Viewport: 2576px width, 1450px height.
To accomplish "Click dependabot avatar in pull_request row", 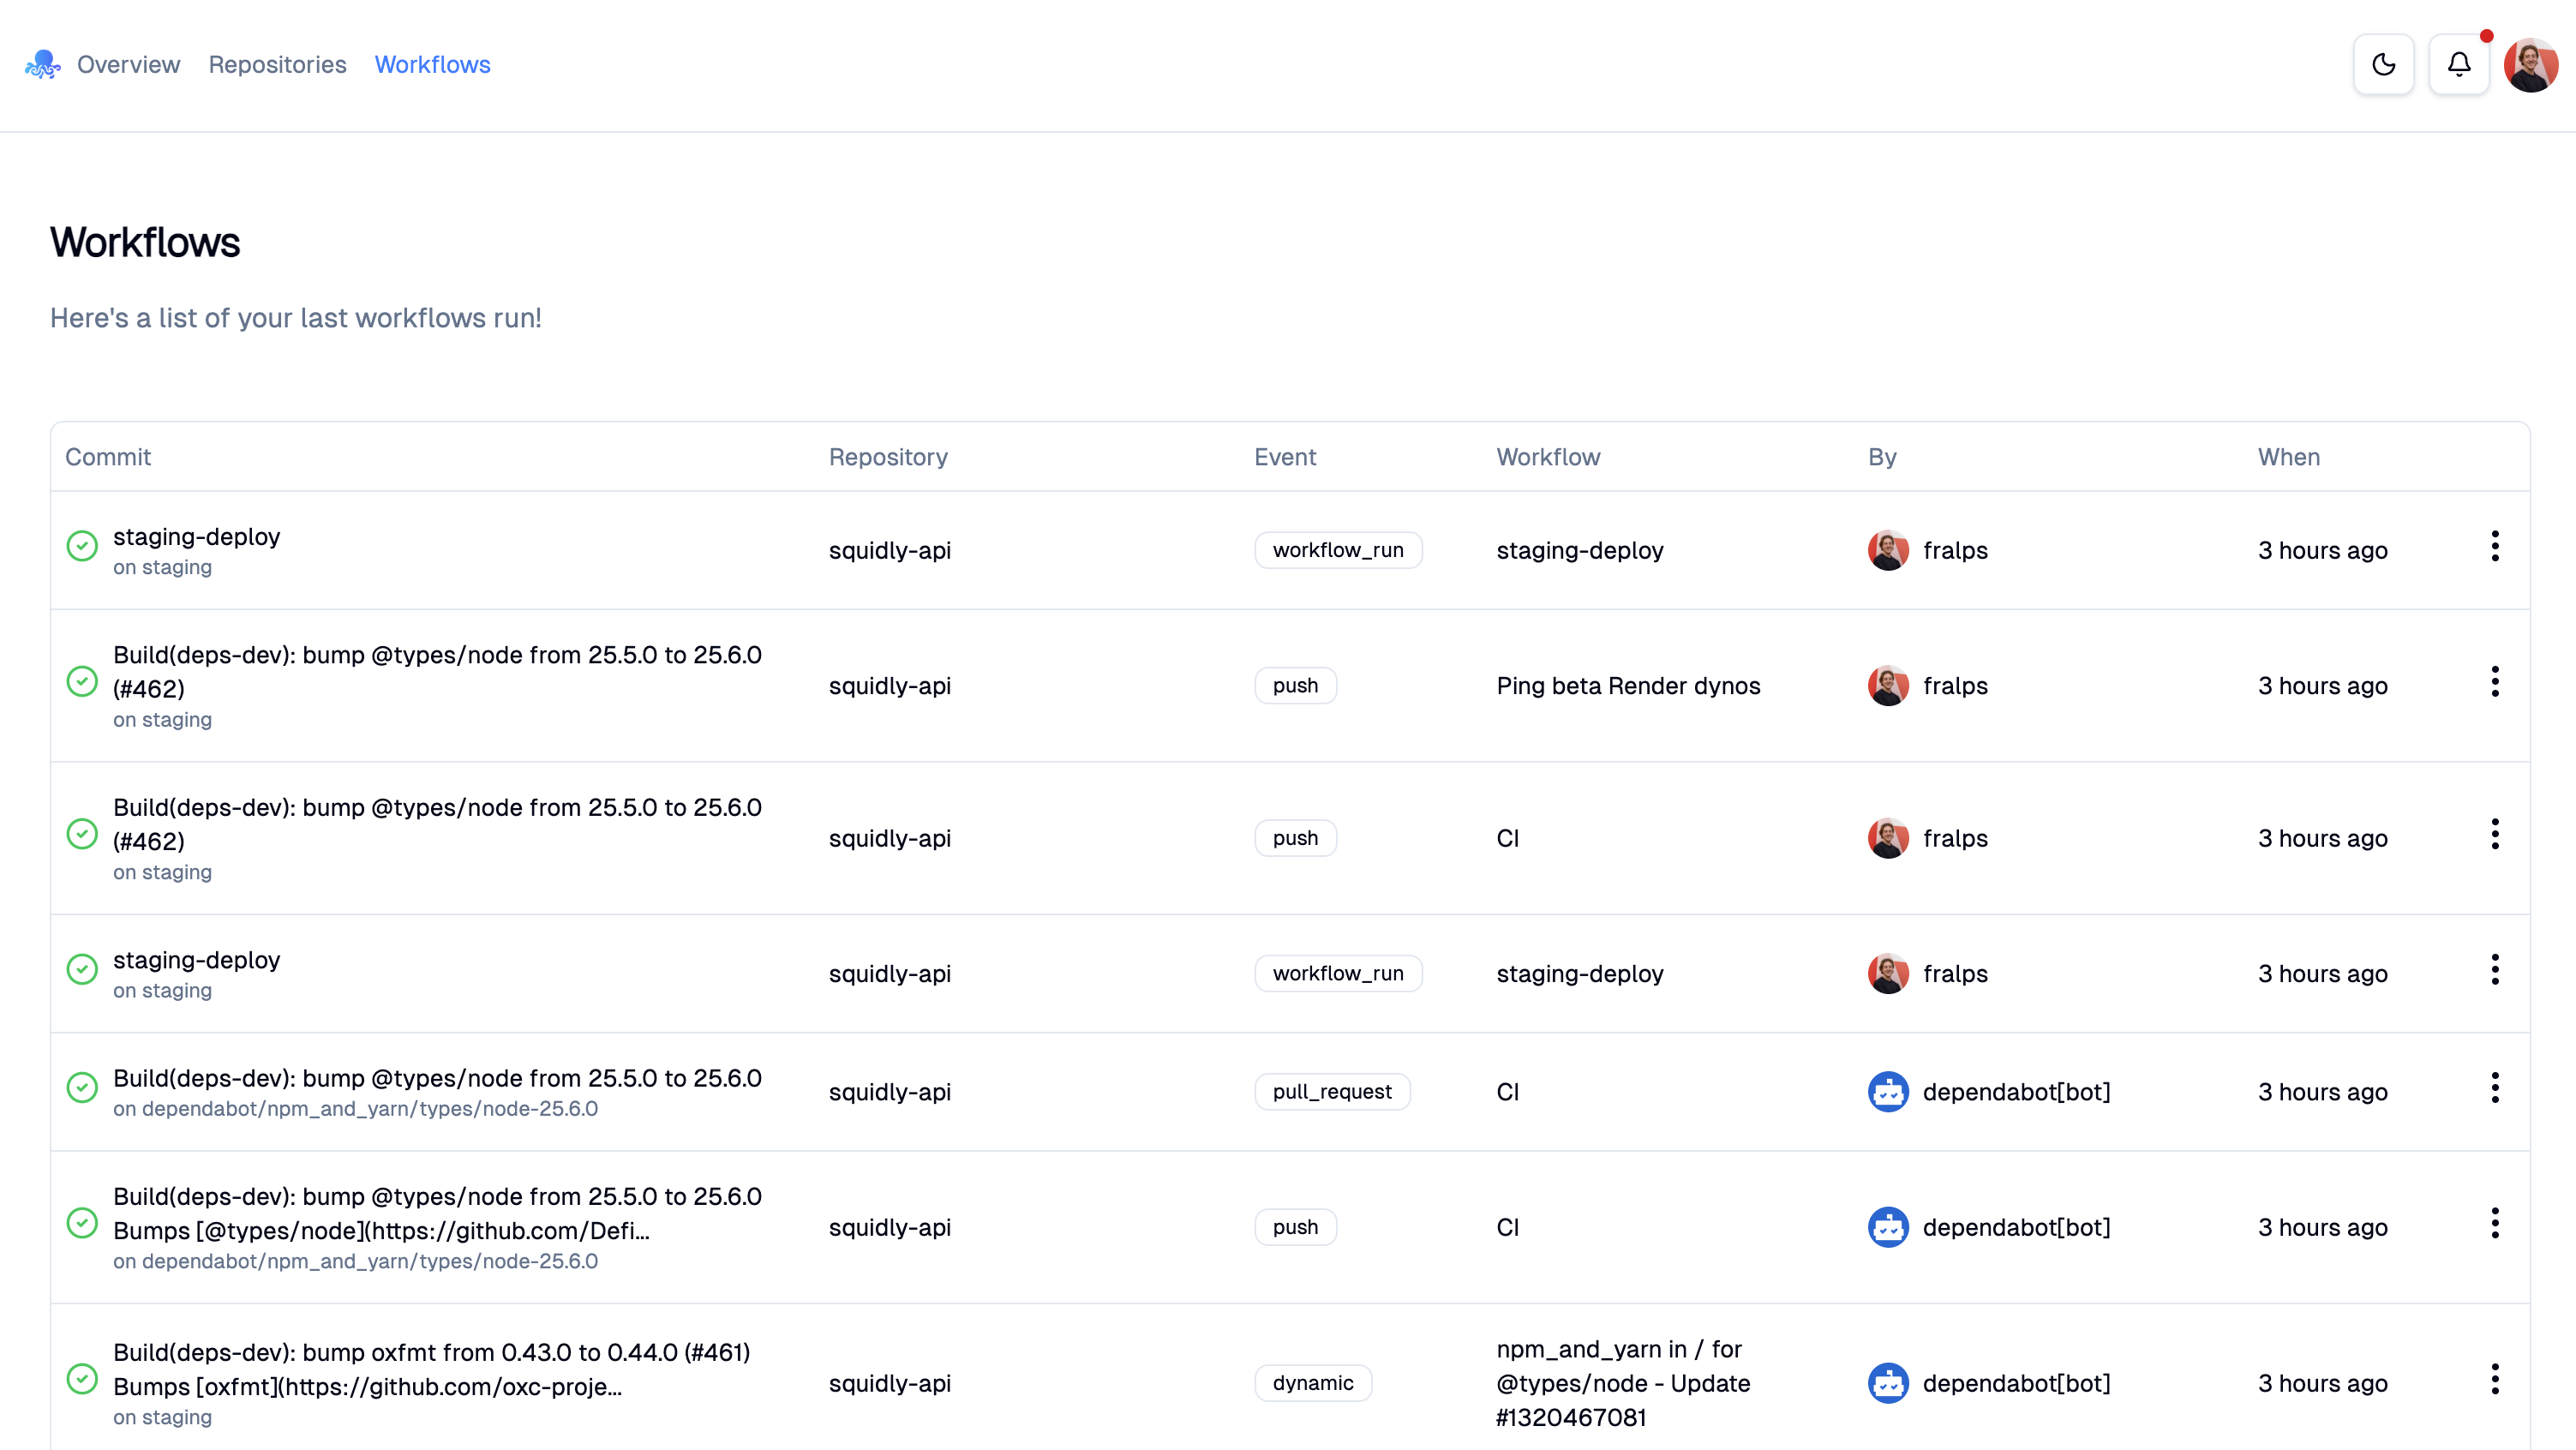I will coord(1888,1092).
